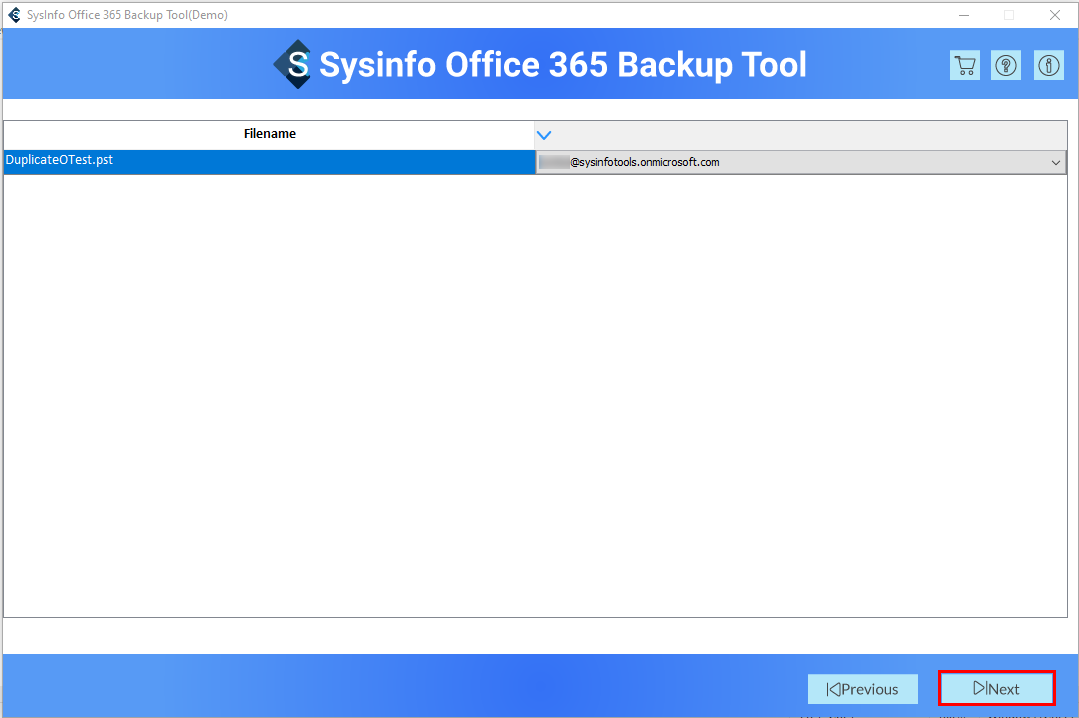Viewport: 1079px width, 718px height.
Task: Minimize the Backup Tool window
Action: click(964, 15)
